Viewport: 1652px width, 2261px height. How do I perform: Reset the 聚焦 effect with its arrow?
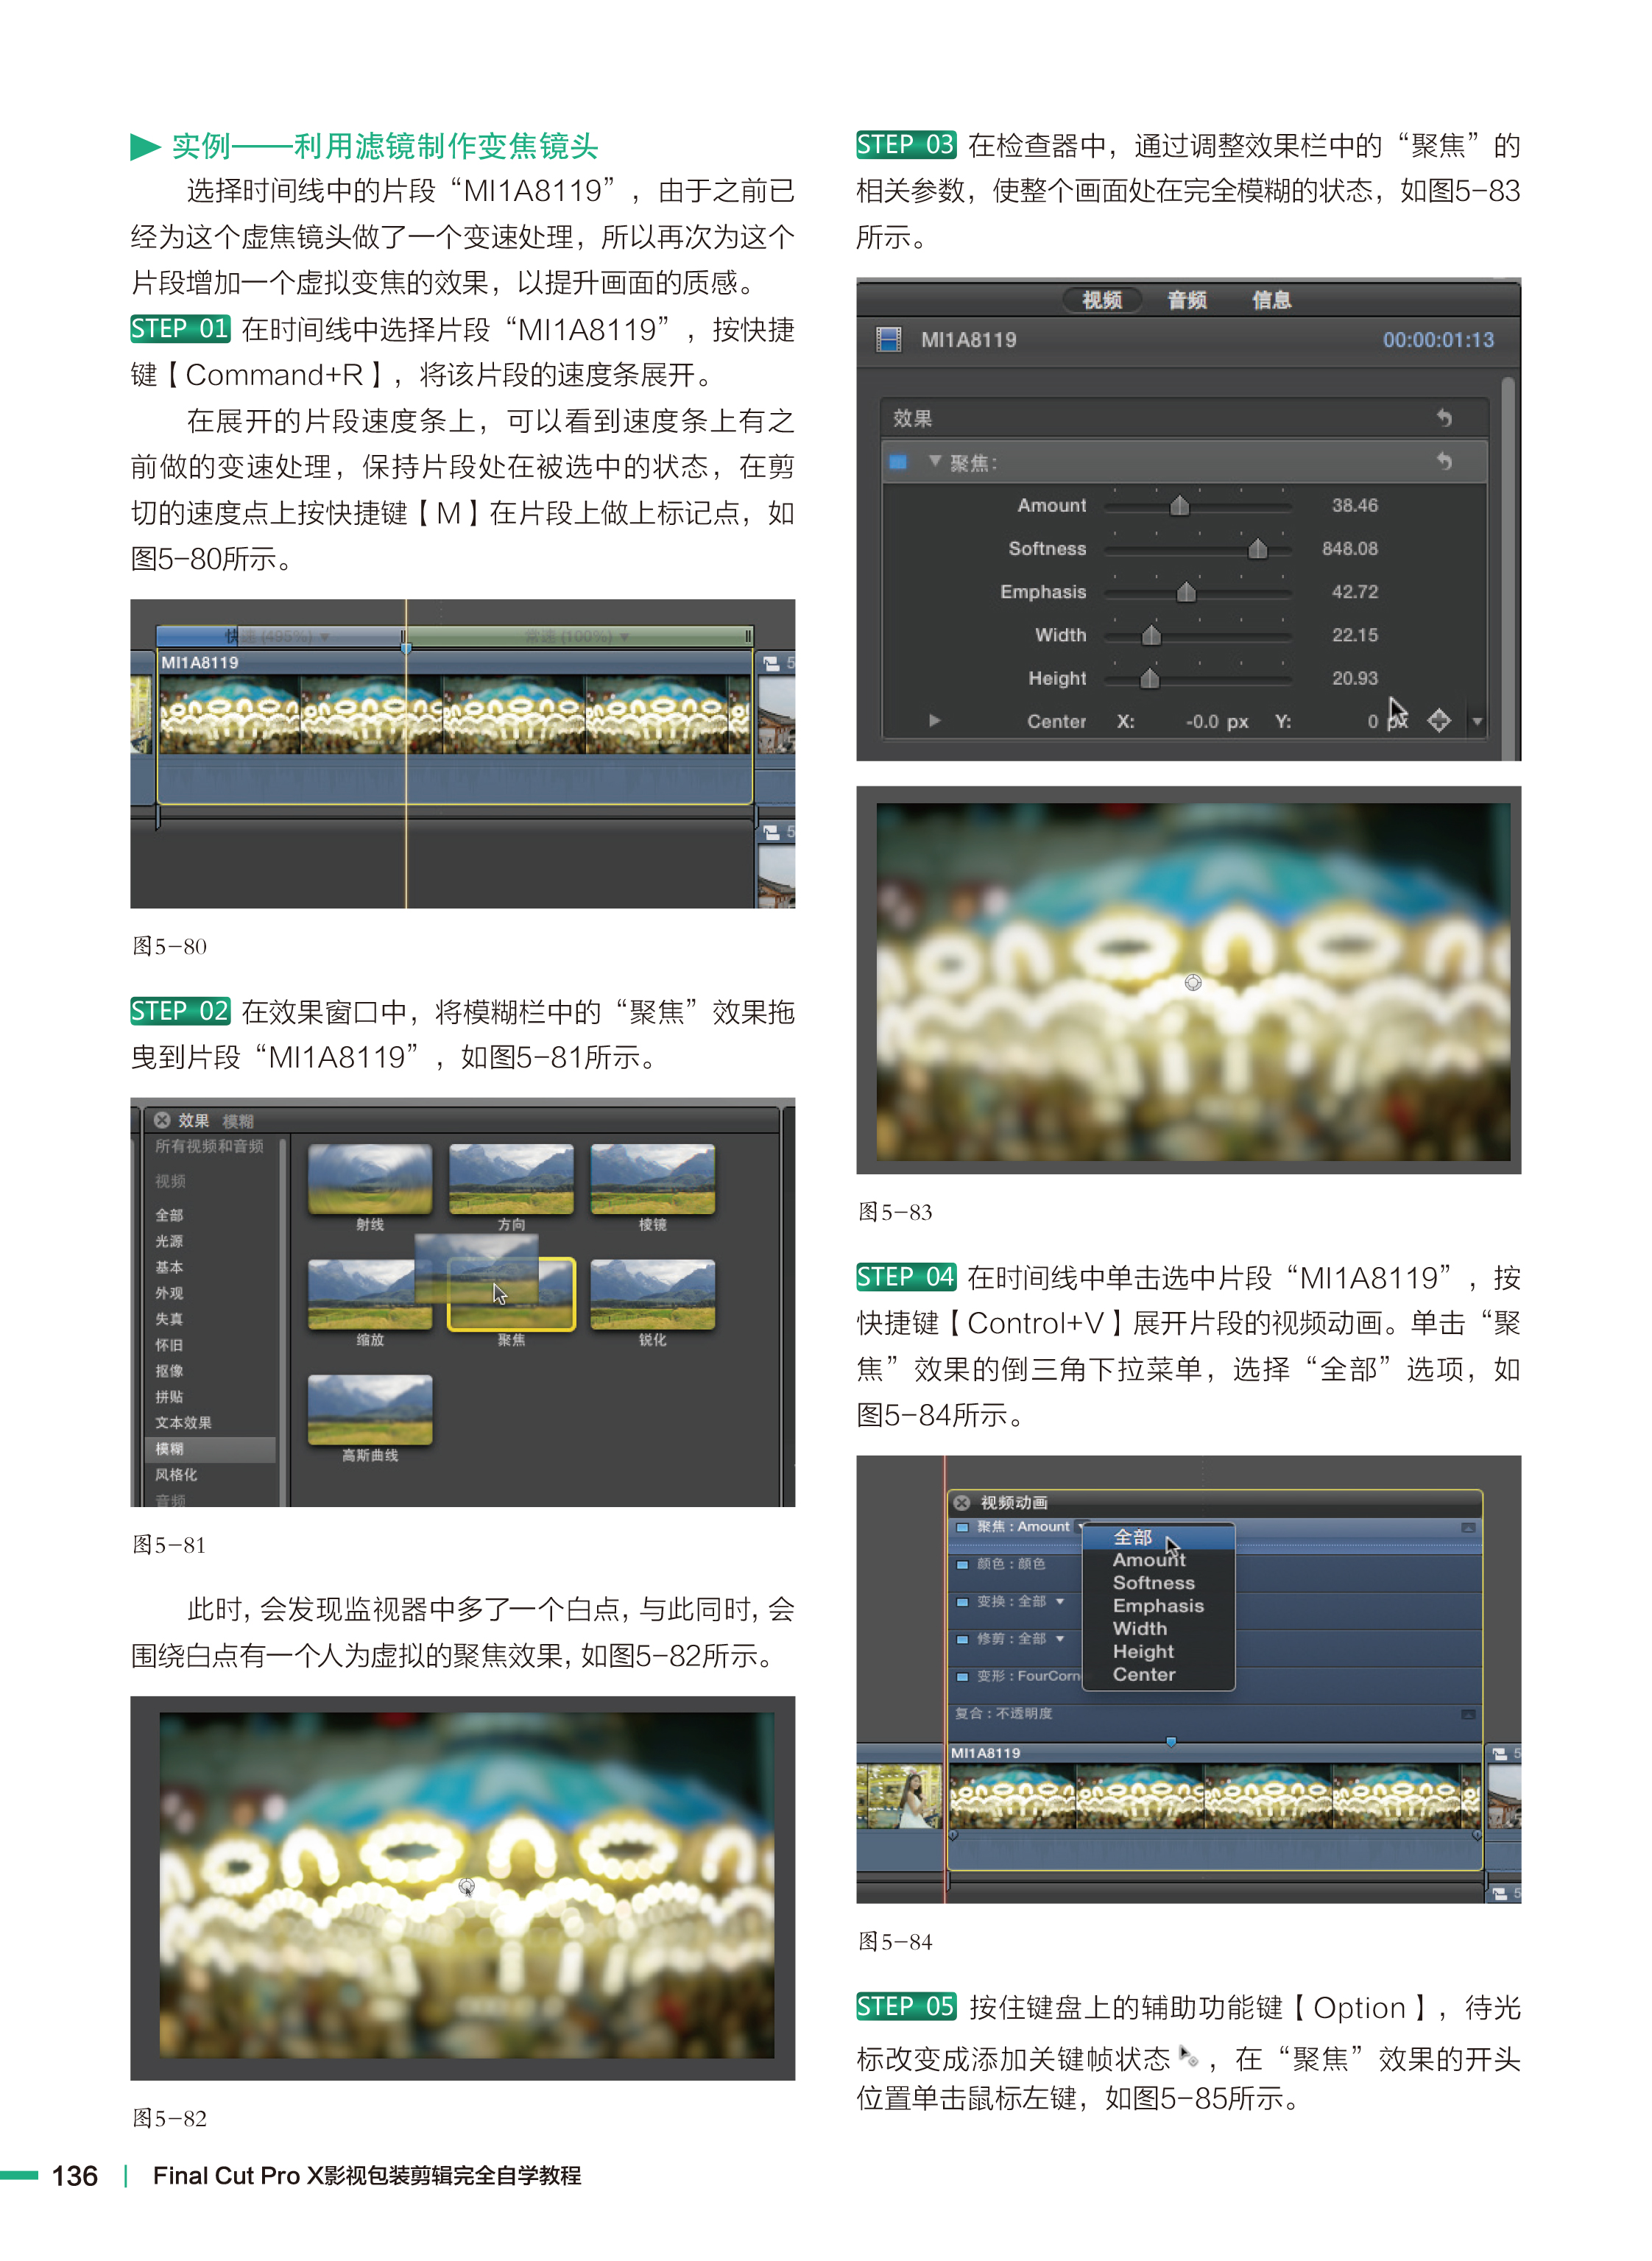pos(1444,461)
